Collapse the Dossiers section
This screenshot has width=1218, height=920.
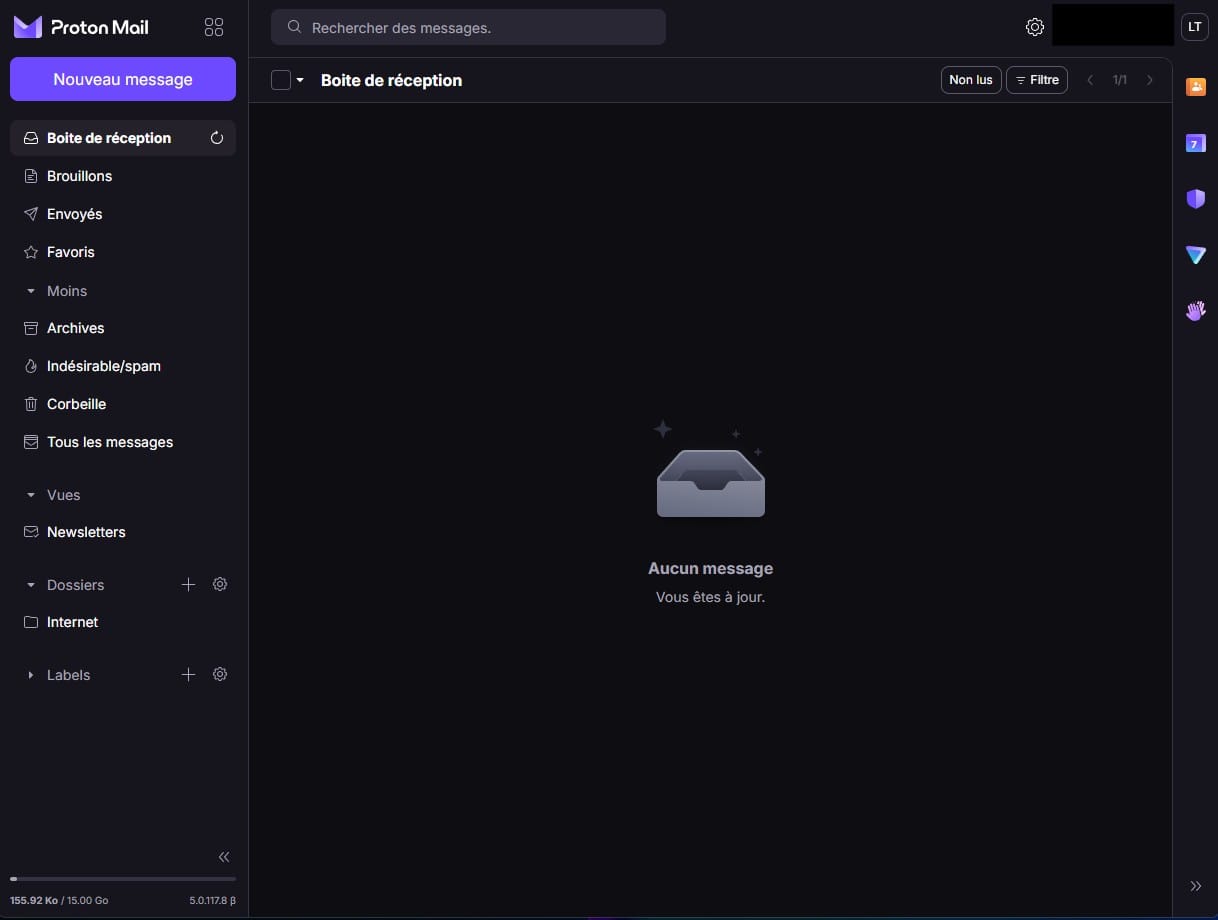(65, 585)
